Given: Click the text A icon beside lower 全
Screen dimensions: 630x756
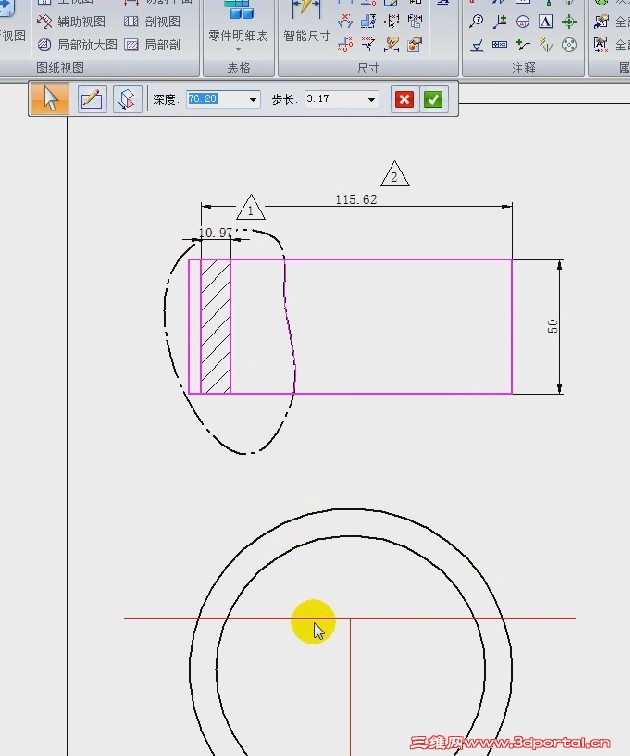Looking at the screenshot, I should [601, 44].
